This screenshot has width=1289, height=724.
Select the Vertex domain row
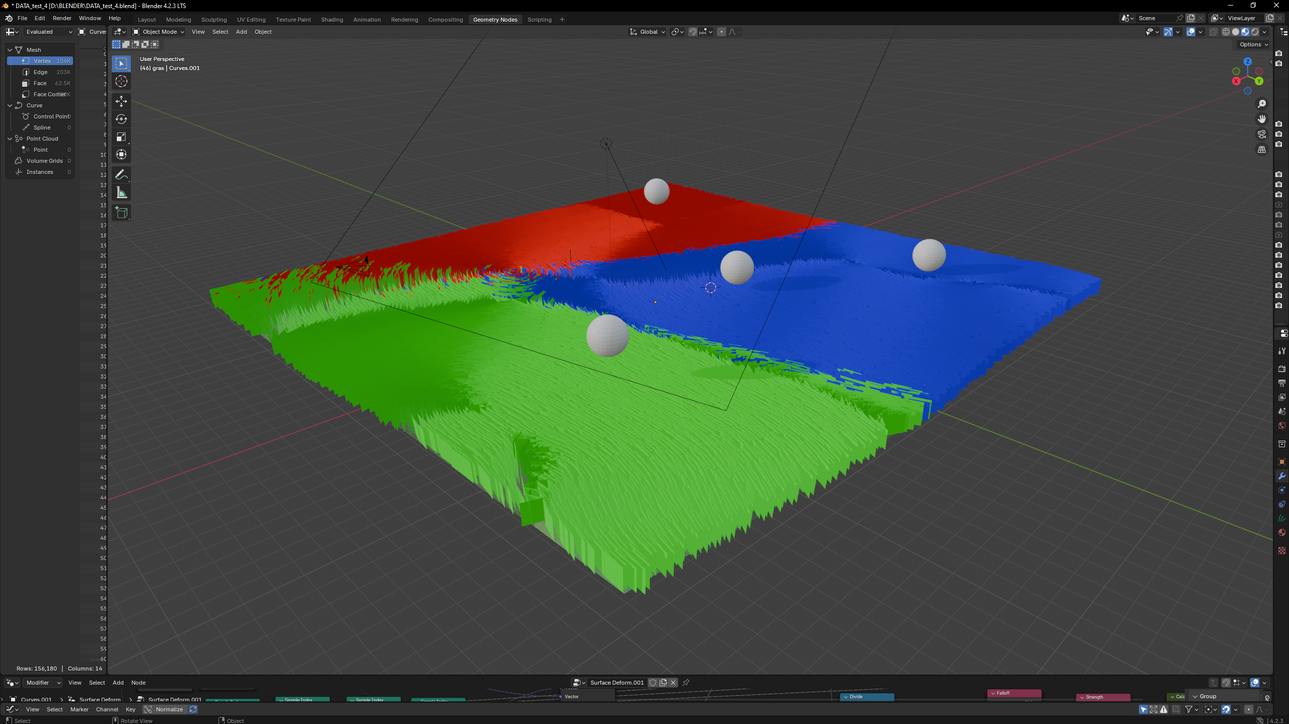pos(40,61)
